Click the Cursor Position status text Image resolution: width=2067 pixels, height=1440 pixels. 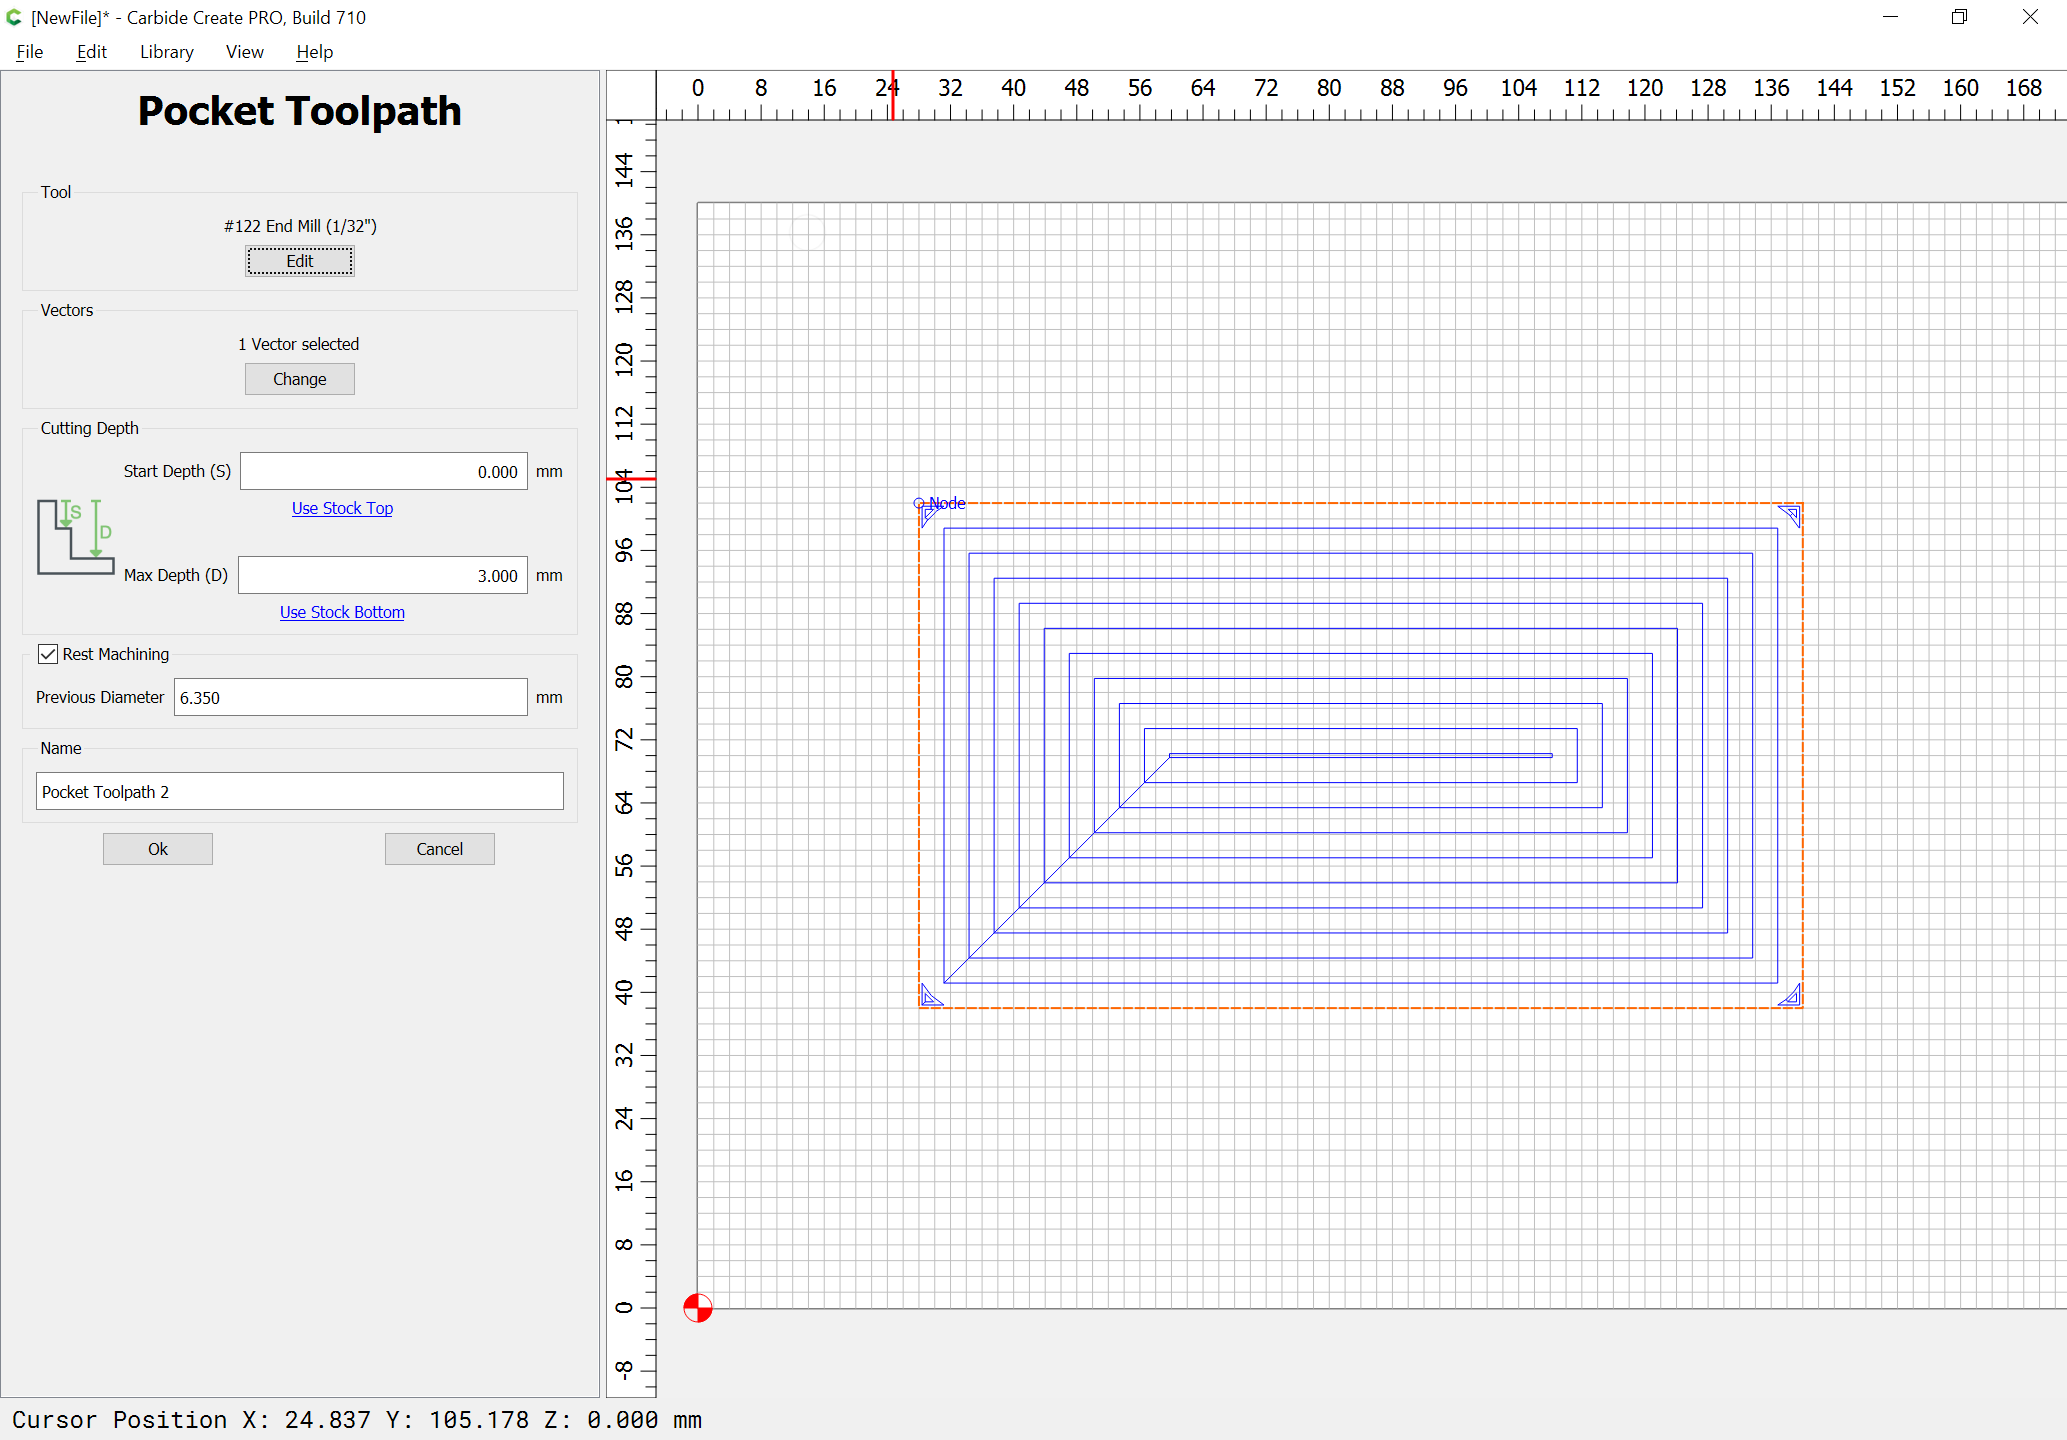click(357, 1420)
